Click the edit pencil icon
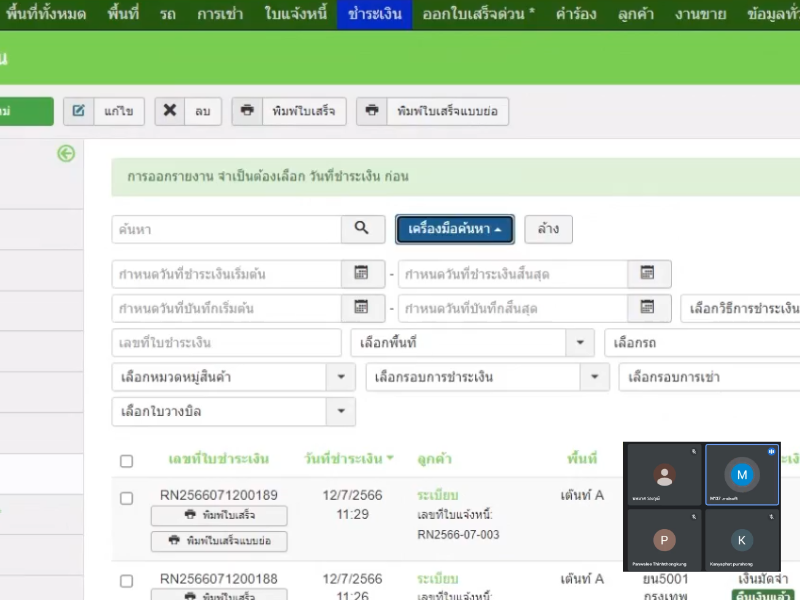The width and height of the screenshot is (800, 600). coord(79,111)
